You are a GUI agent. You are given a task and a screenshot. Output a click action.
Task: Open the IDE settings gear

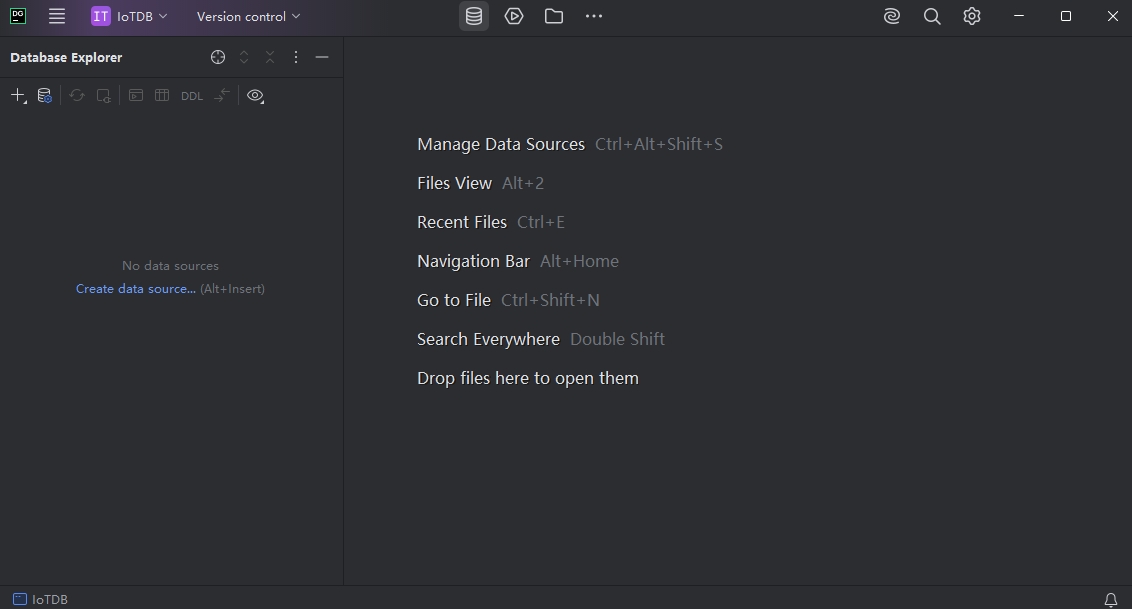972,16
